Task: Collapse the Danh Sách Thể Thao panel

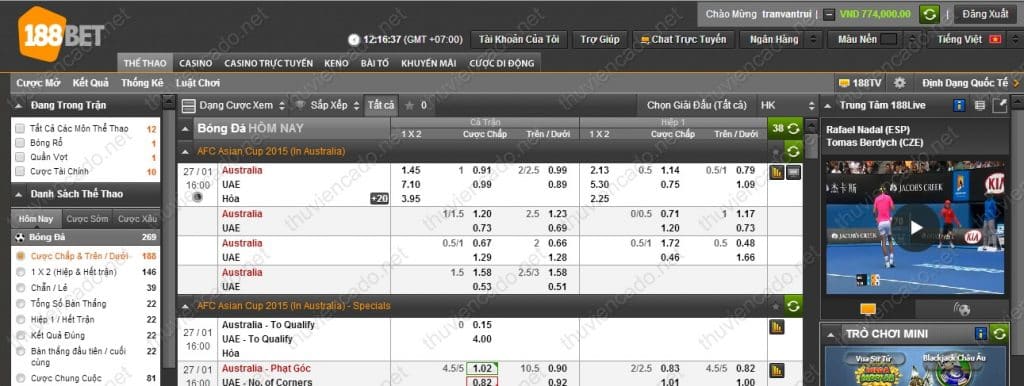Action: (18, 194)
